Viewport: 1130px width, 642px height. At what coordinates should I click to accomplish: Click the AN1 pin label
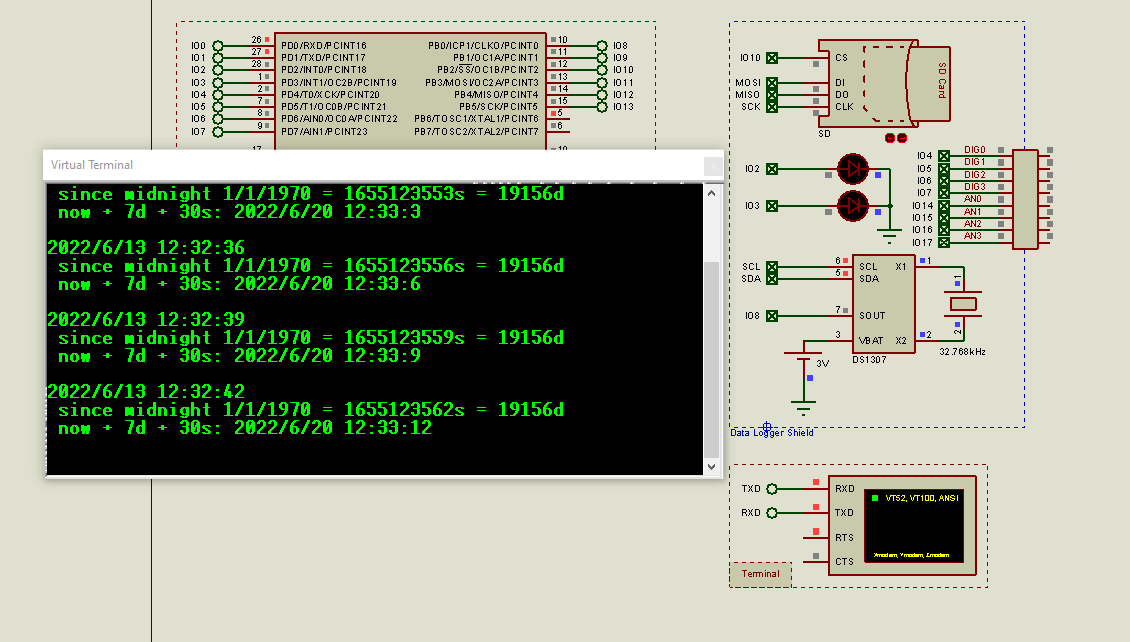pyautogui.click(x=973, y=212)
